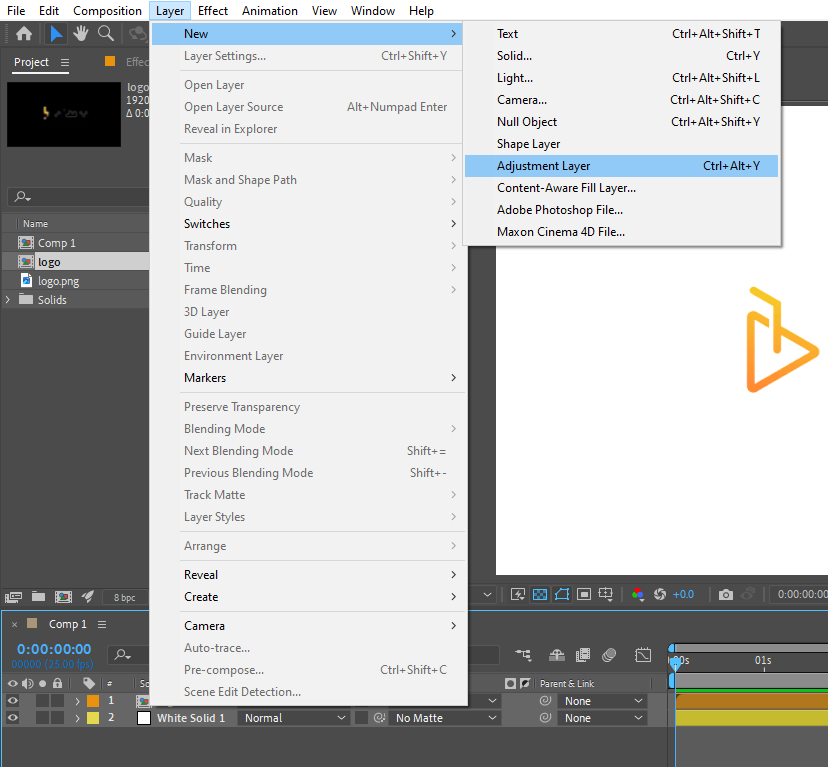Hide layer 1 using its eye icon
828x767 pixels.
point(13,701)
